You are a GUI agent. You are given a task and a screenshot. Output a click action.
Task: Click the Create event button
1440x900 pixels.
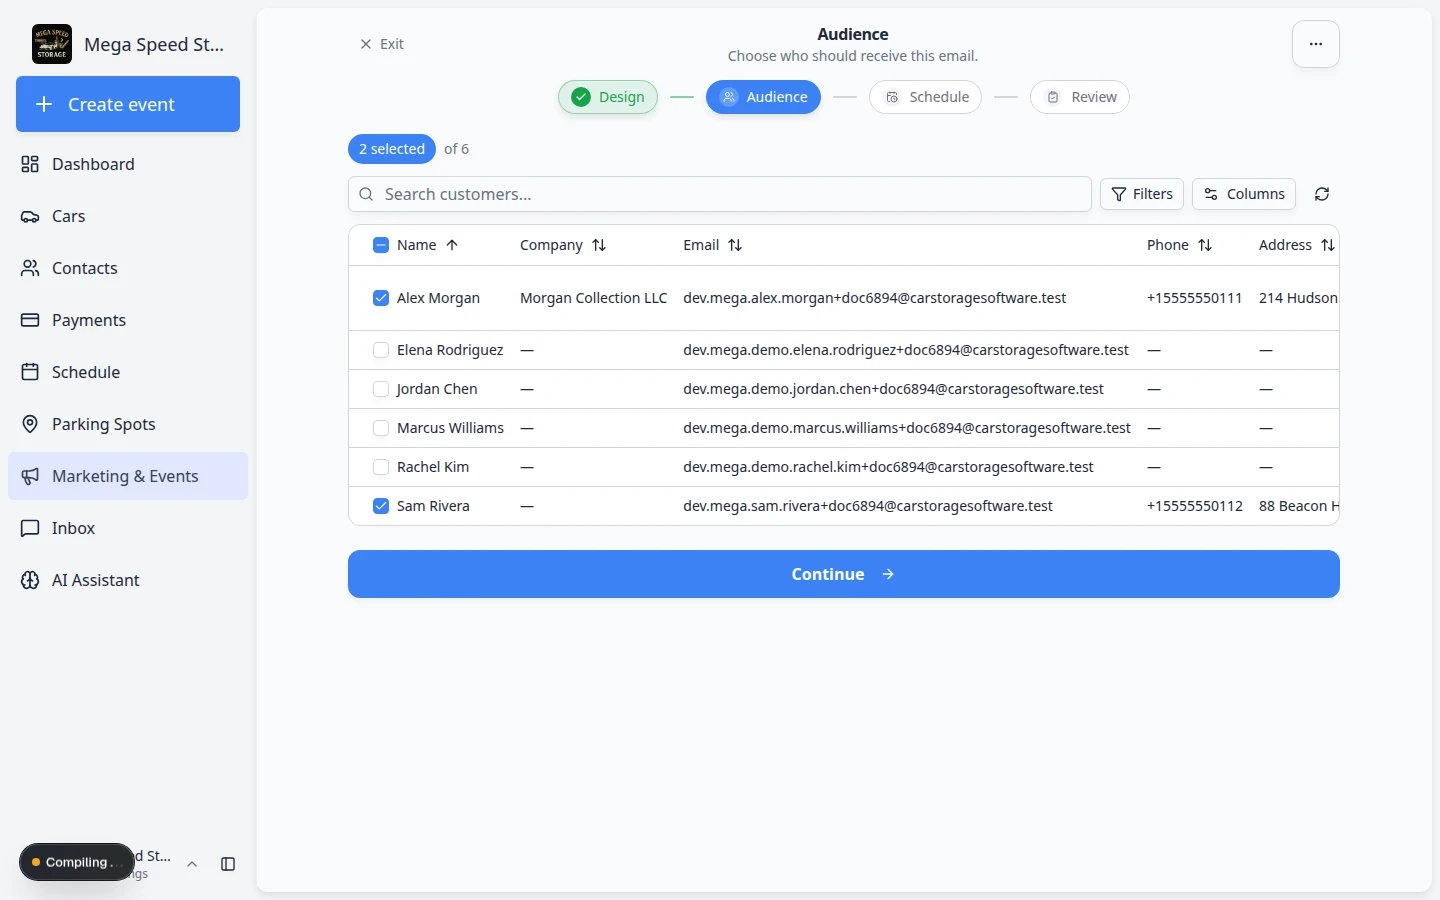pyautogui.click(x=128, y=104)
